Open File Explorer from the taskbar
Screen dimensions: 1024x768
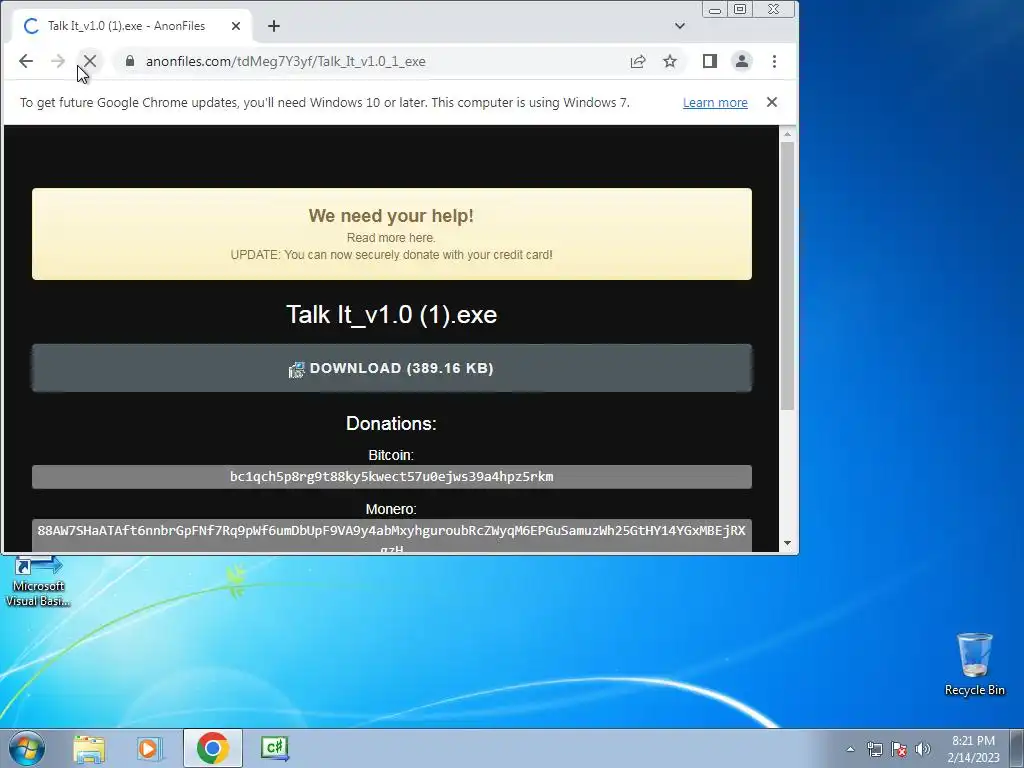point(89,748)
